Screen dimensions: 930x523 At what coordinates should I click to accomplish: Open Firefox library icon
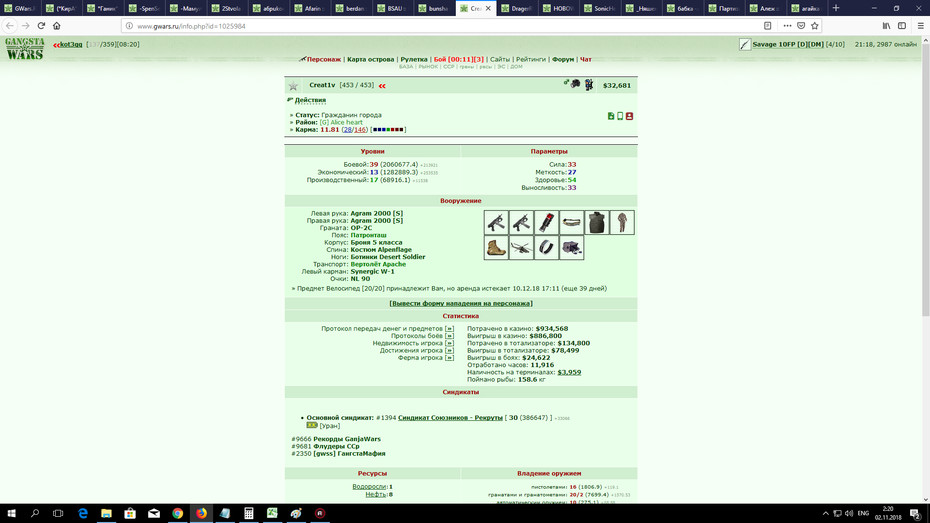click(886, 25)
